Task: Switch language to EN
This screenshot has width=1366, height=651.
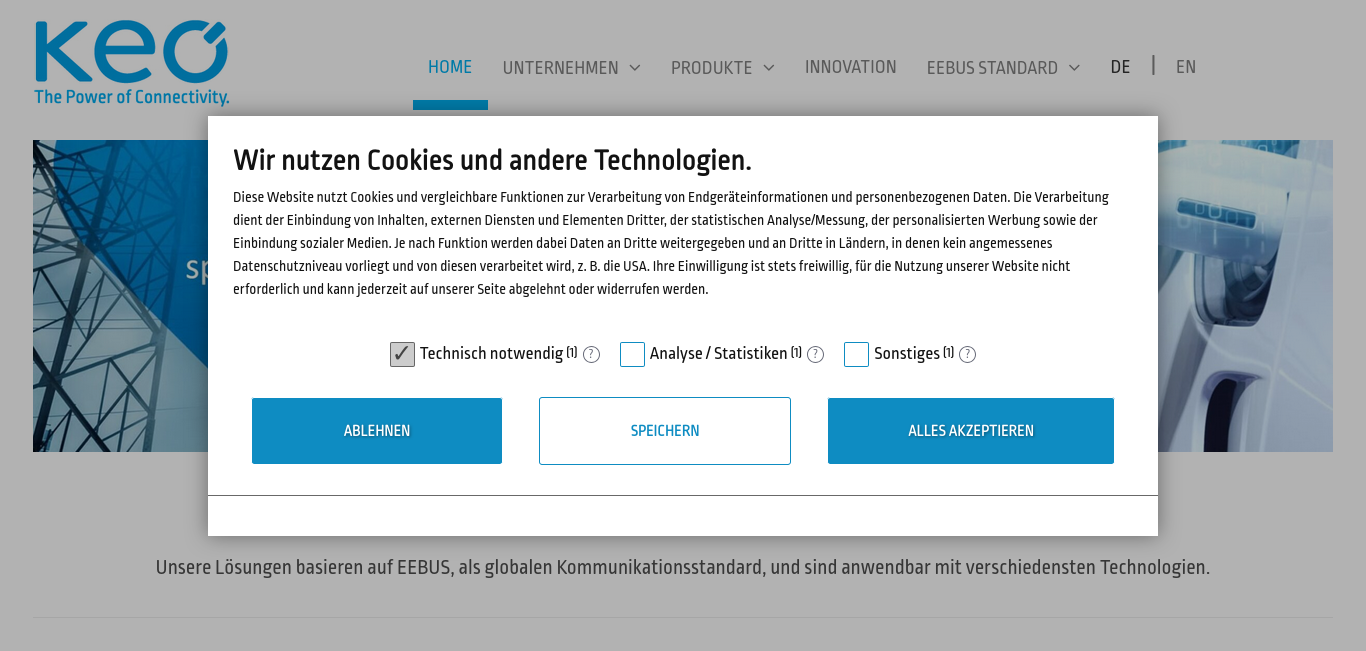Action: click(1186, 67)
